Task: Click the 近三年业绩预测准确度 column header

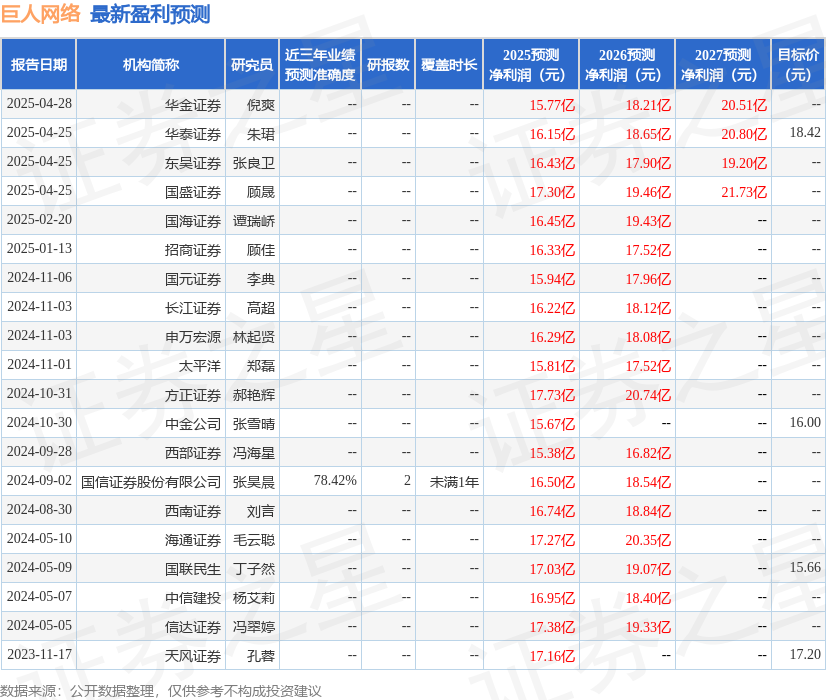Action: pos(320,64)
